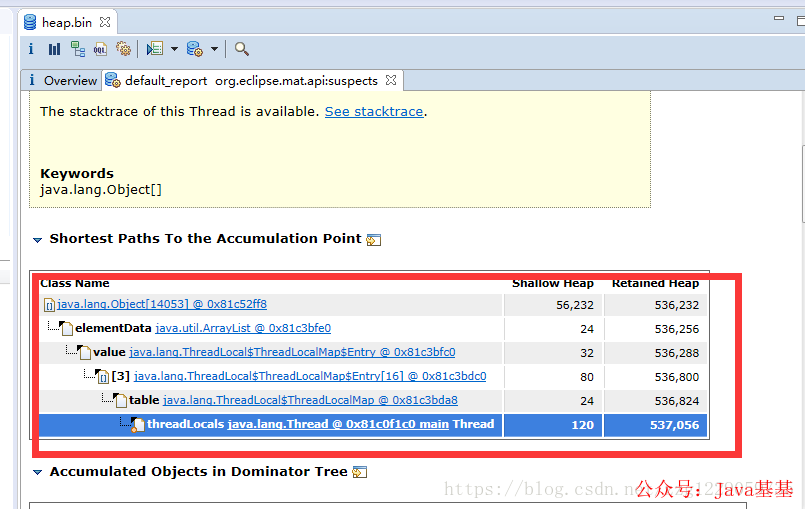Viewport: 805px width, 509px height.
Task: Select the retained heap value 536,824
Action: [677, 401]
